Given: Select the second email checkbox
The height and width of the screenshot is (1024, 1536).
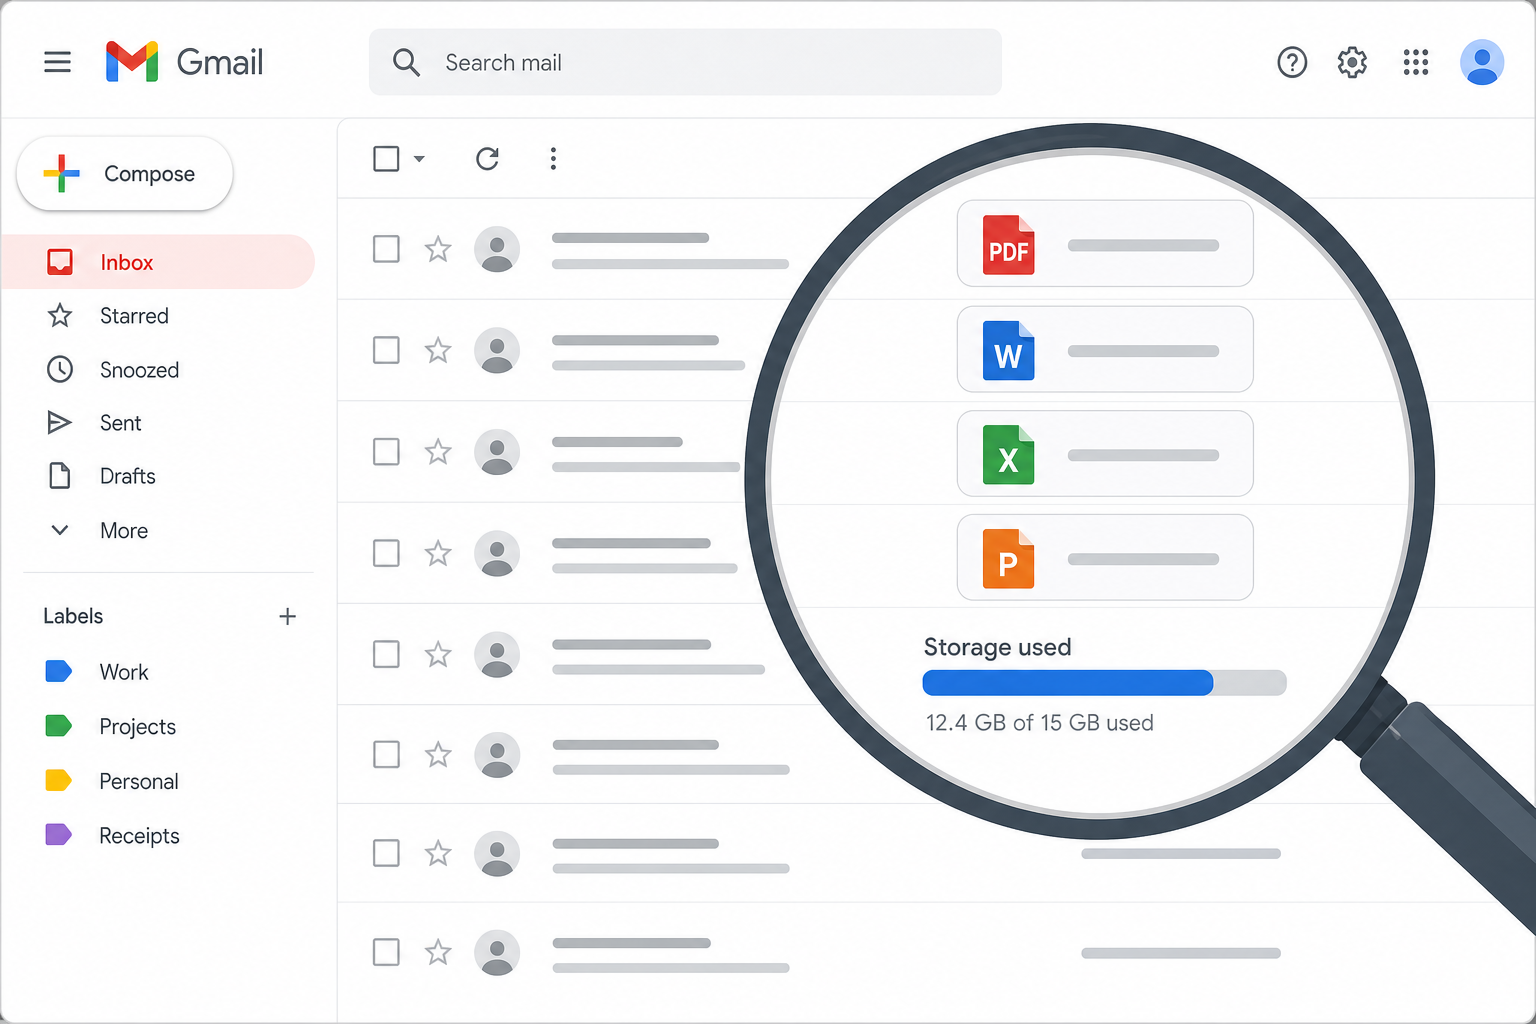Looking at the screenshot, I should click(386, 350).
